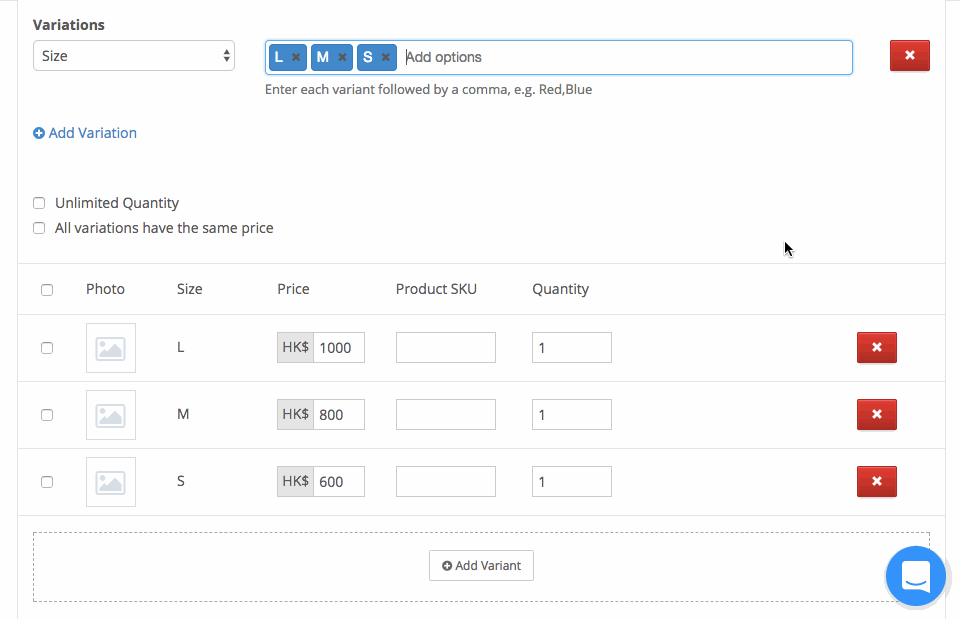This screenshot has width=960, height=619.
Task: Open photo upload for the S variant
Action: click(110, 481)
